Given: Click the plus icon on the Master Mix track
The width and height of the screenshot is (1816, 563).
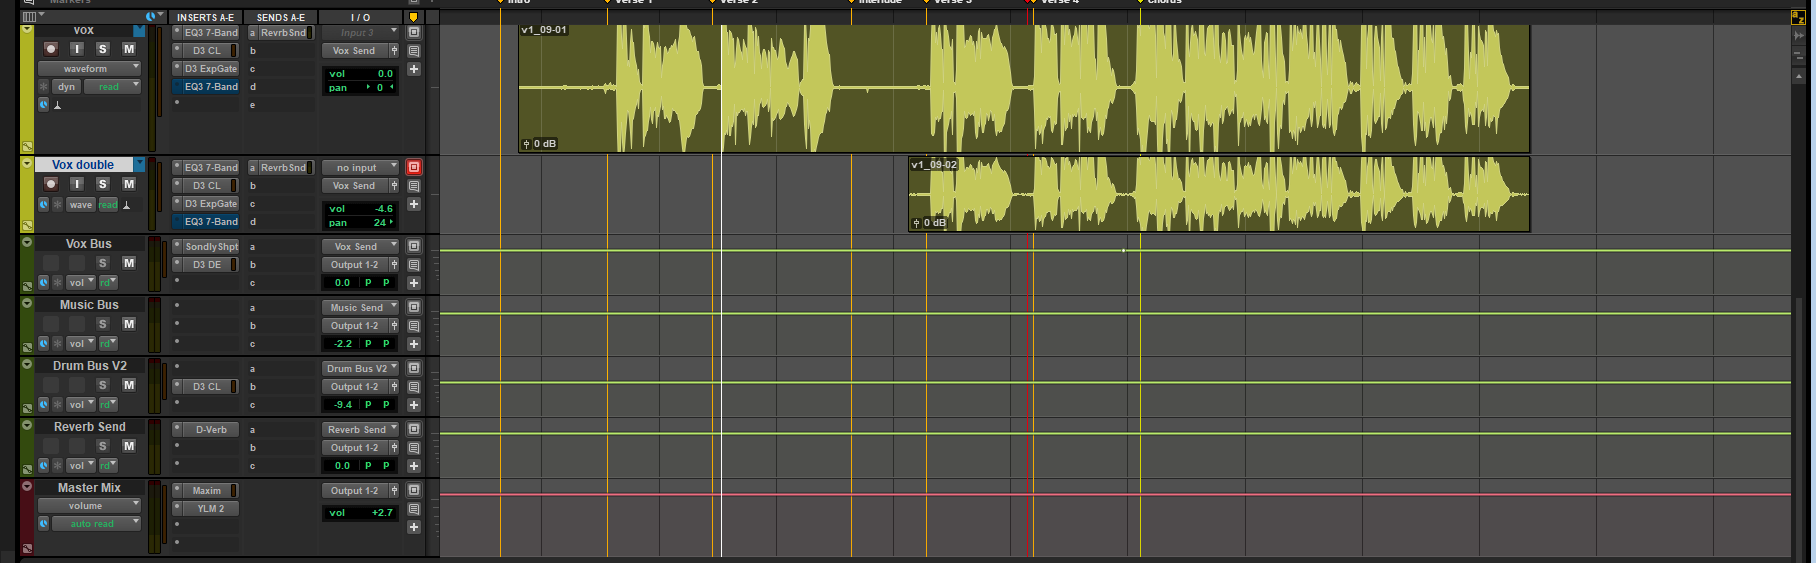Looking at the screenshot, I should 414,527.
